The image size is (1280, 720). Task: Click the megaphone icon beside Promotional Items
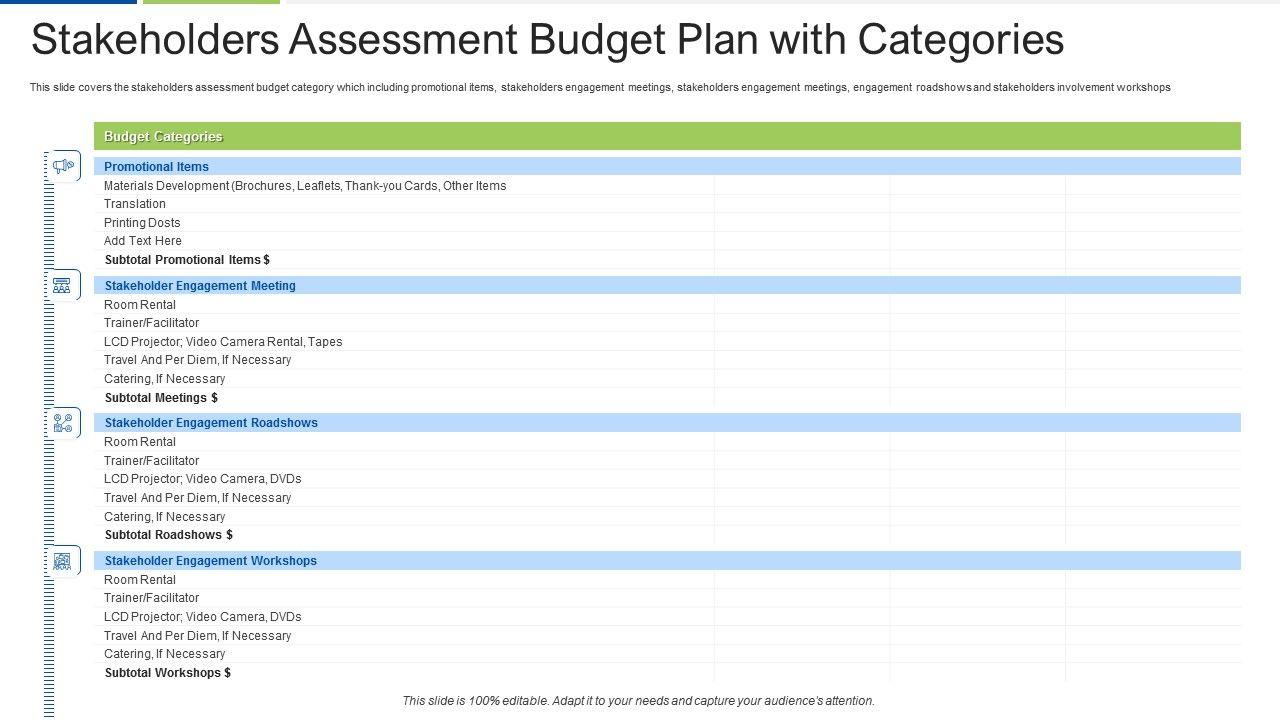pos(64,166)
